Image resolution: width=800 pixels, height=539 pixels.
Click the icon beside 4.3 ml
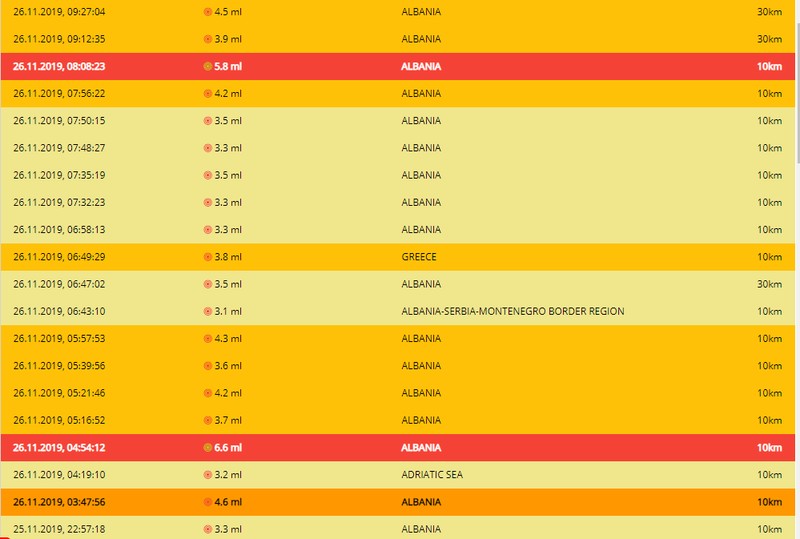(208, 339)
